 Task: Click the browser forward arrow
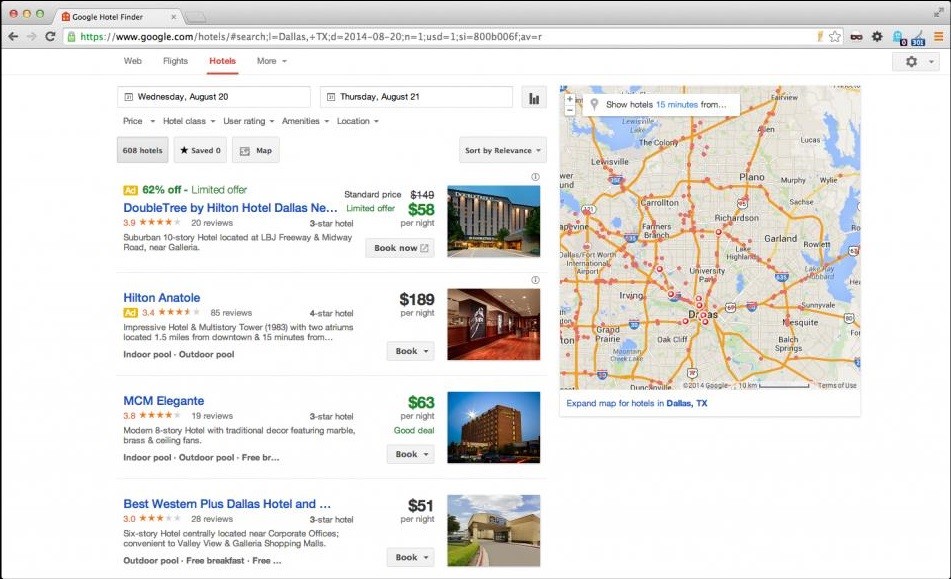[x=31, y=36]
